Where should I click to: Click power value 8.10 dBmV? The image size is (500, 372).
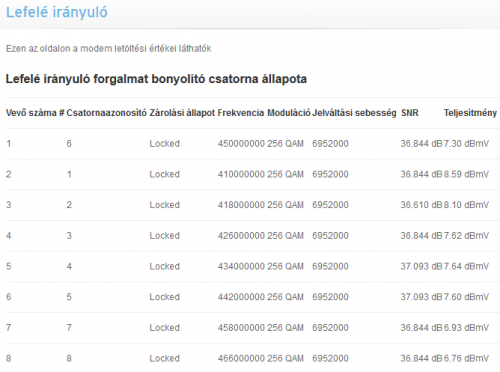coord(466,205)
